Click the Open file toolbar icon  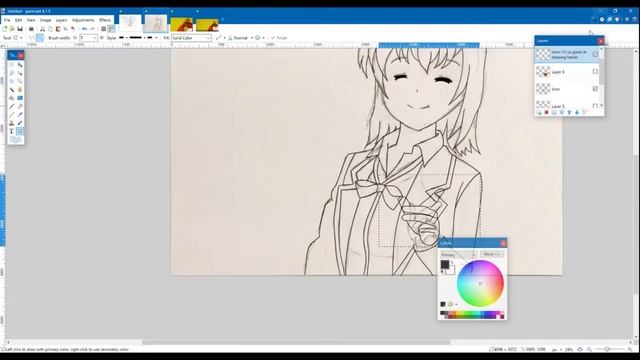(x=12, y=29)
